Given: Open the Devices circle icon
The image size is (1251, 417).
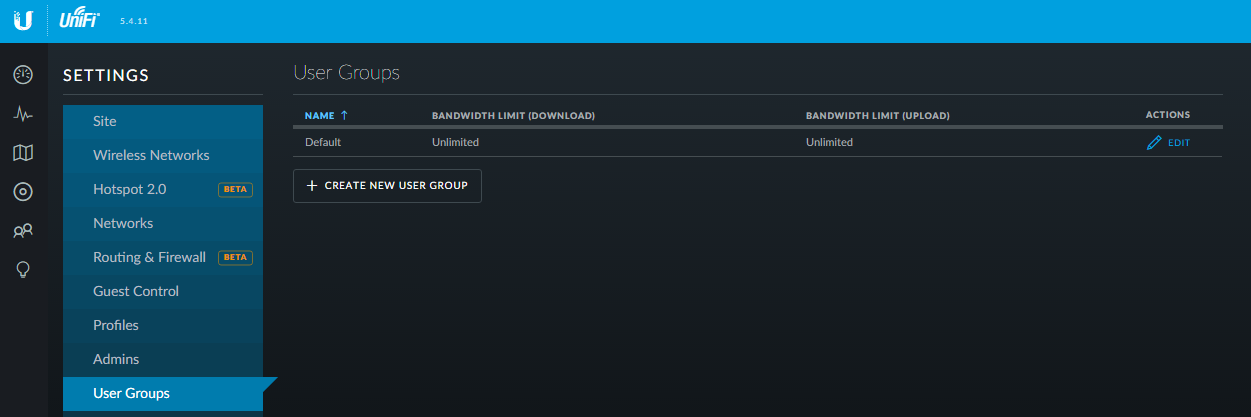Looking at the screenshot, I should tap(23, 192).
